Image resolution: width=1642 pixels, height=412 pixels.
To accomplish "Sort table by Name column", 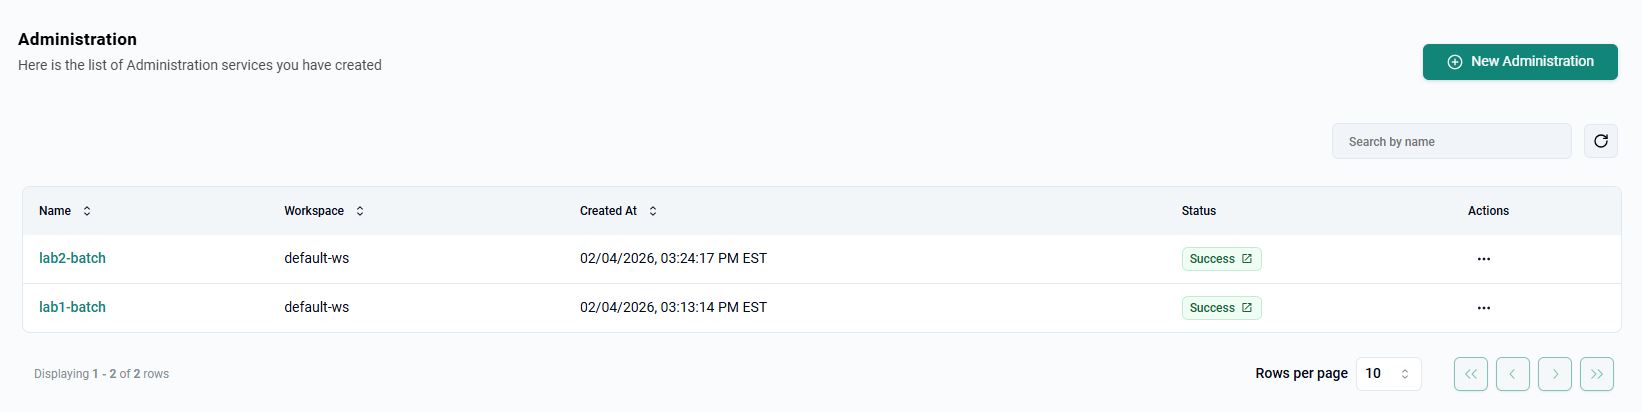I will coord(87,211).
